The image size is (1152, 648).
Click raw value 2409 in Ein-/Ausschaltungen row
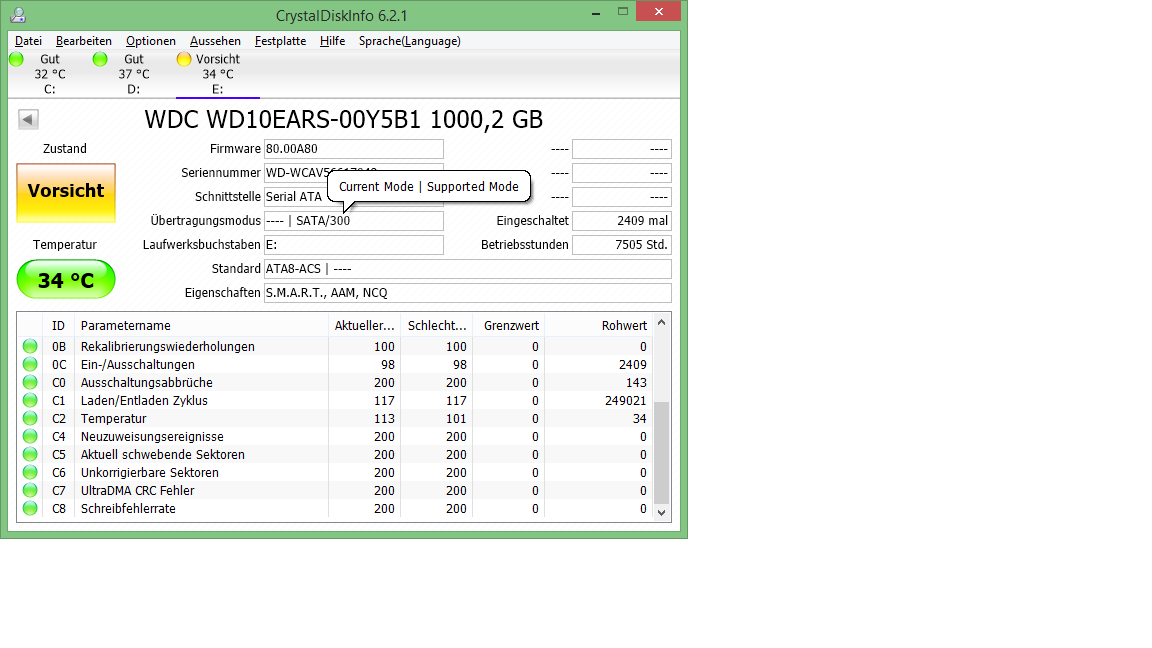pyautogui.click(x=633, y=364)
